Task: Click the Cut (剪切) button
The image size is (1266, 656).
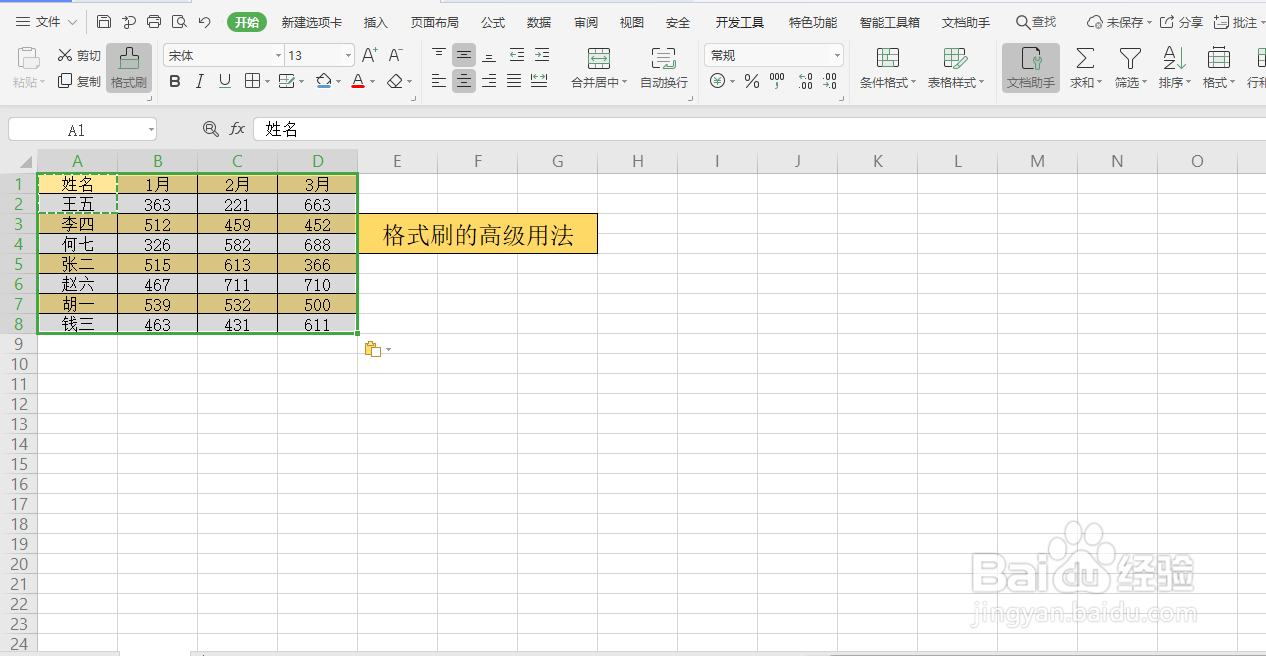Action: click(x=79, y=55)
